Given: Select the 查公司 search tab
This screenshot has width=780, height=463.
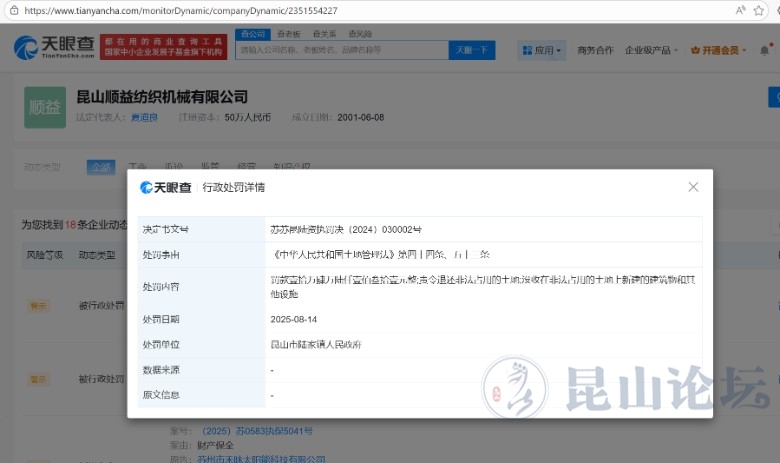Looking at the screenshot, I should coord(251,34).
